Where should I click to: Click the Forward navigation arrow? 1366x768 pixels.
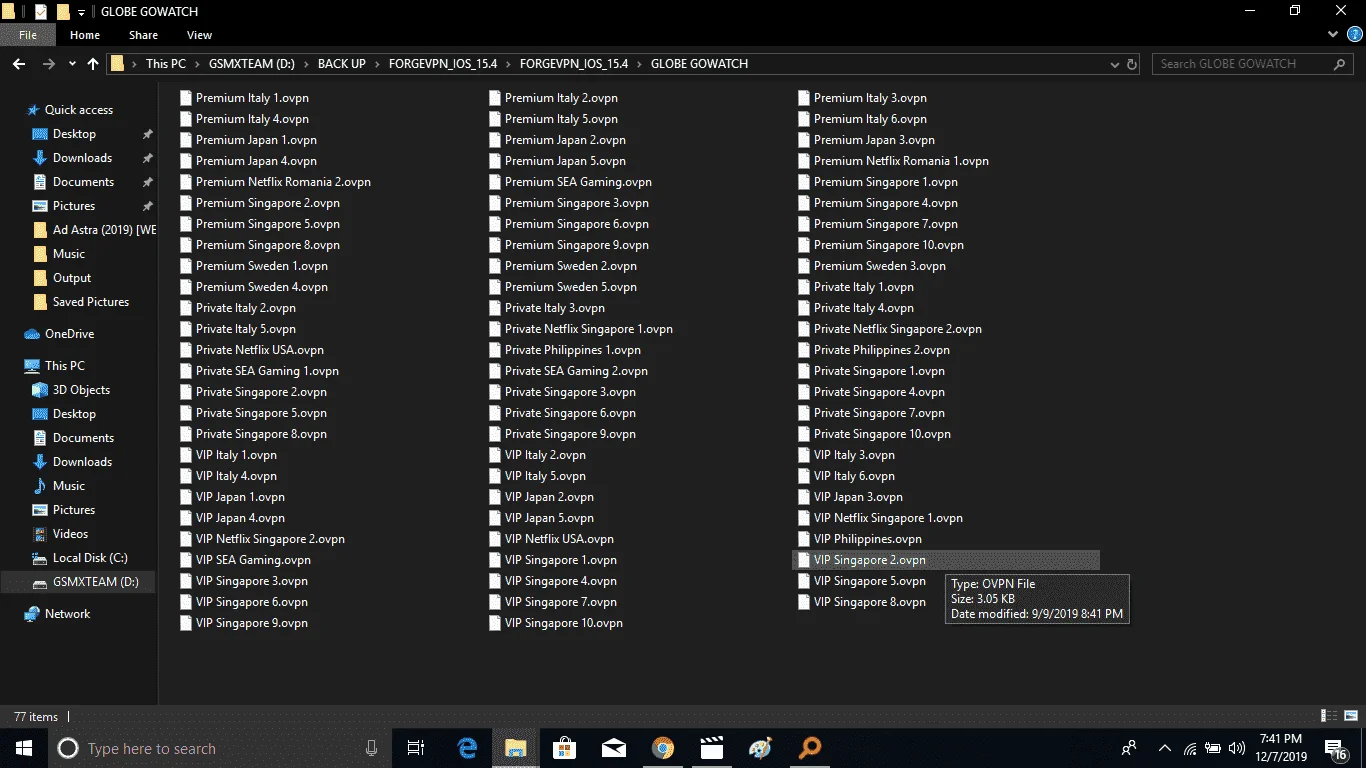(48, 63)
